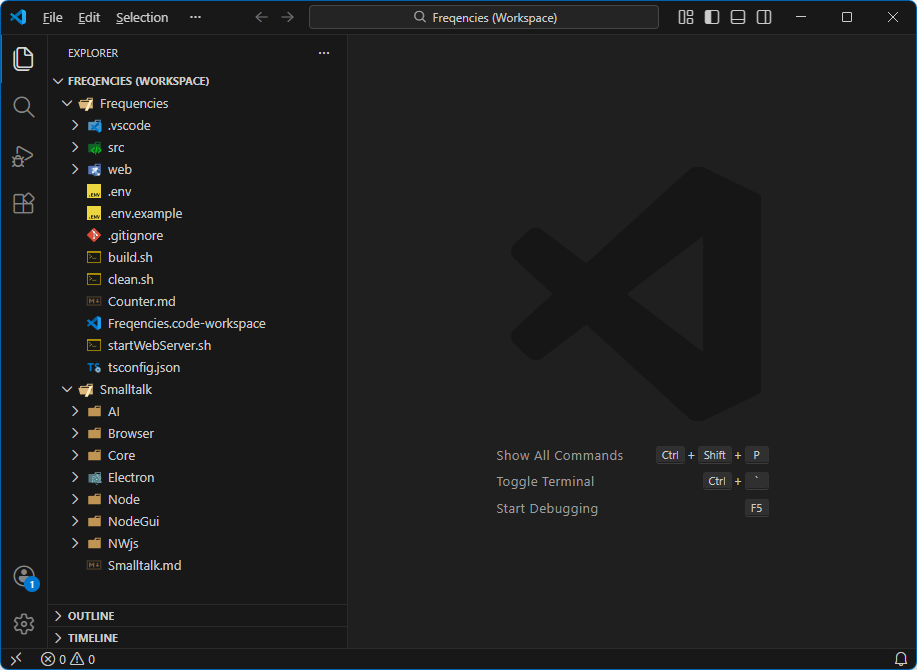917x670 pixels.
Task: Expand the OUTLINE section
Action: pos(198,616)
